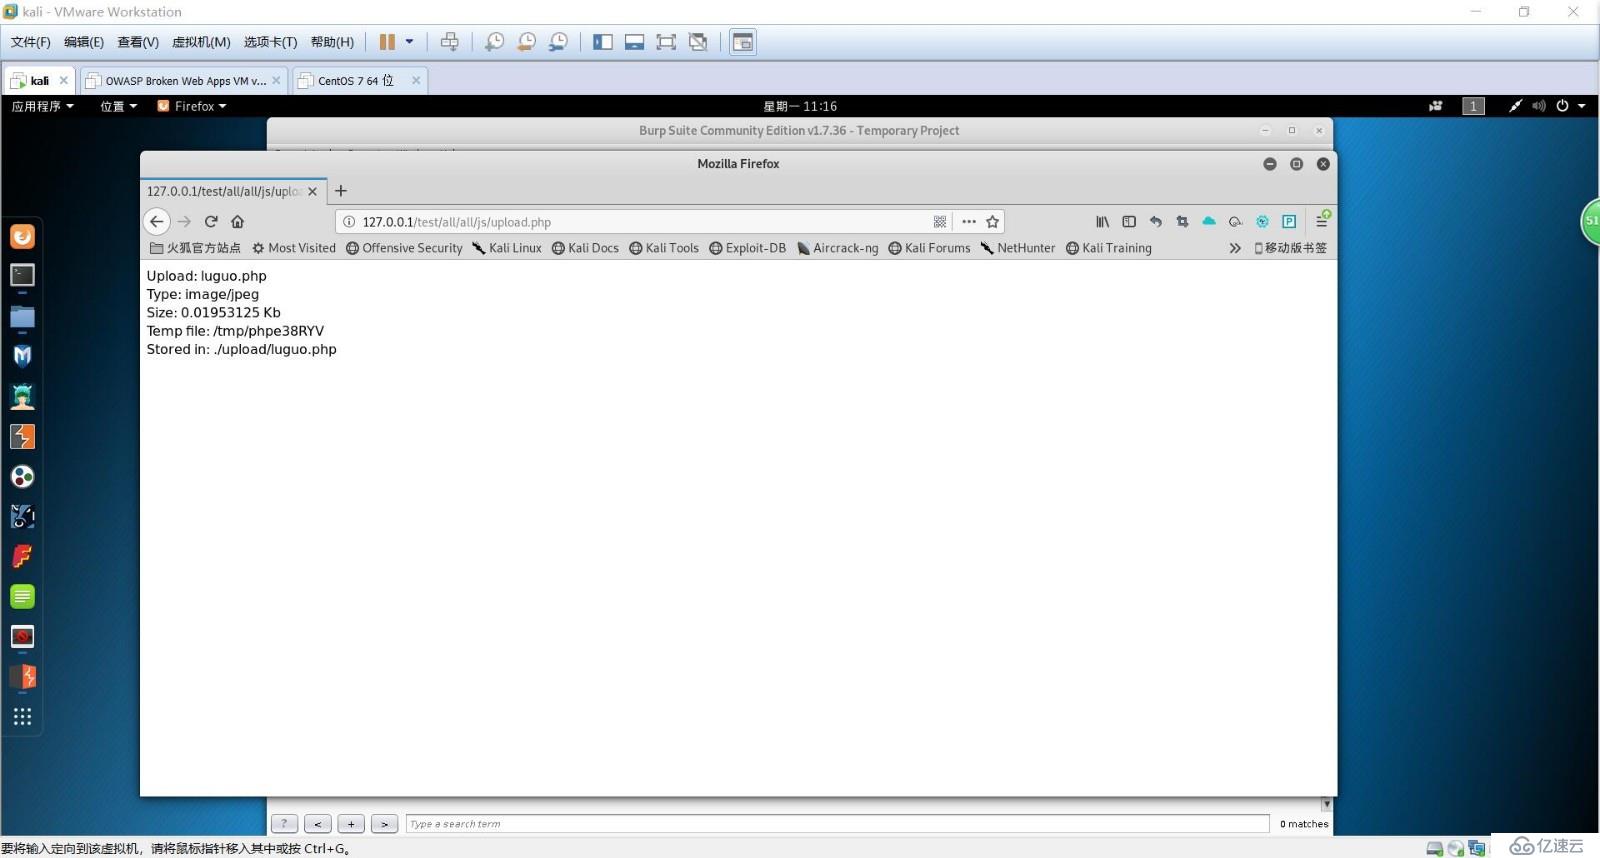Send Ctrl+Alt+Del to virtual machine icon
This screenshot has height=858, width=1600.
450,42
